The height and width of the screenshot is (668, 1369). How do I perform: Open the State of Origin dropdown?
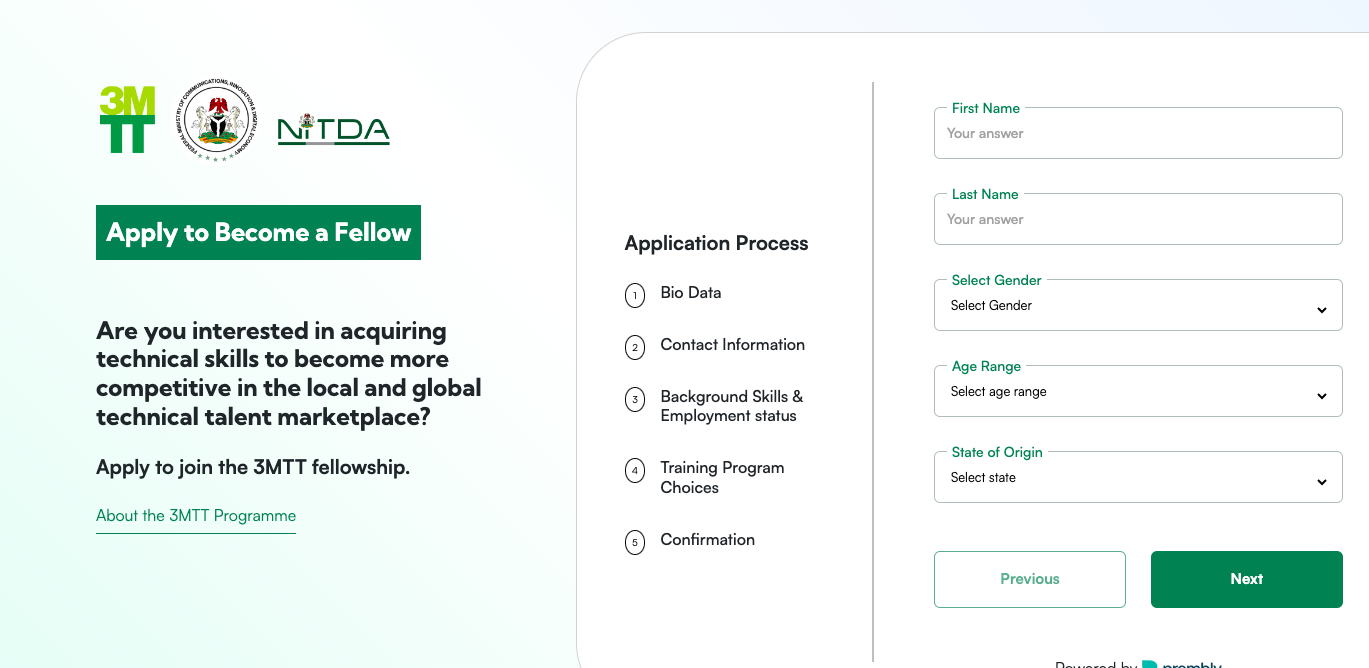point(1138,477)
